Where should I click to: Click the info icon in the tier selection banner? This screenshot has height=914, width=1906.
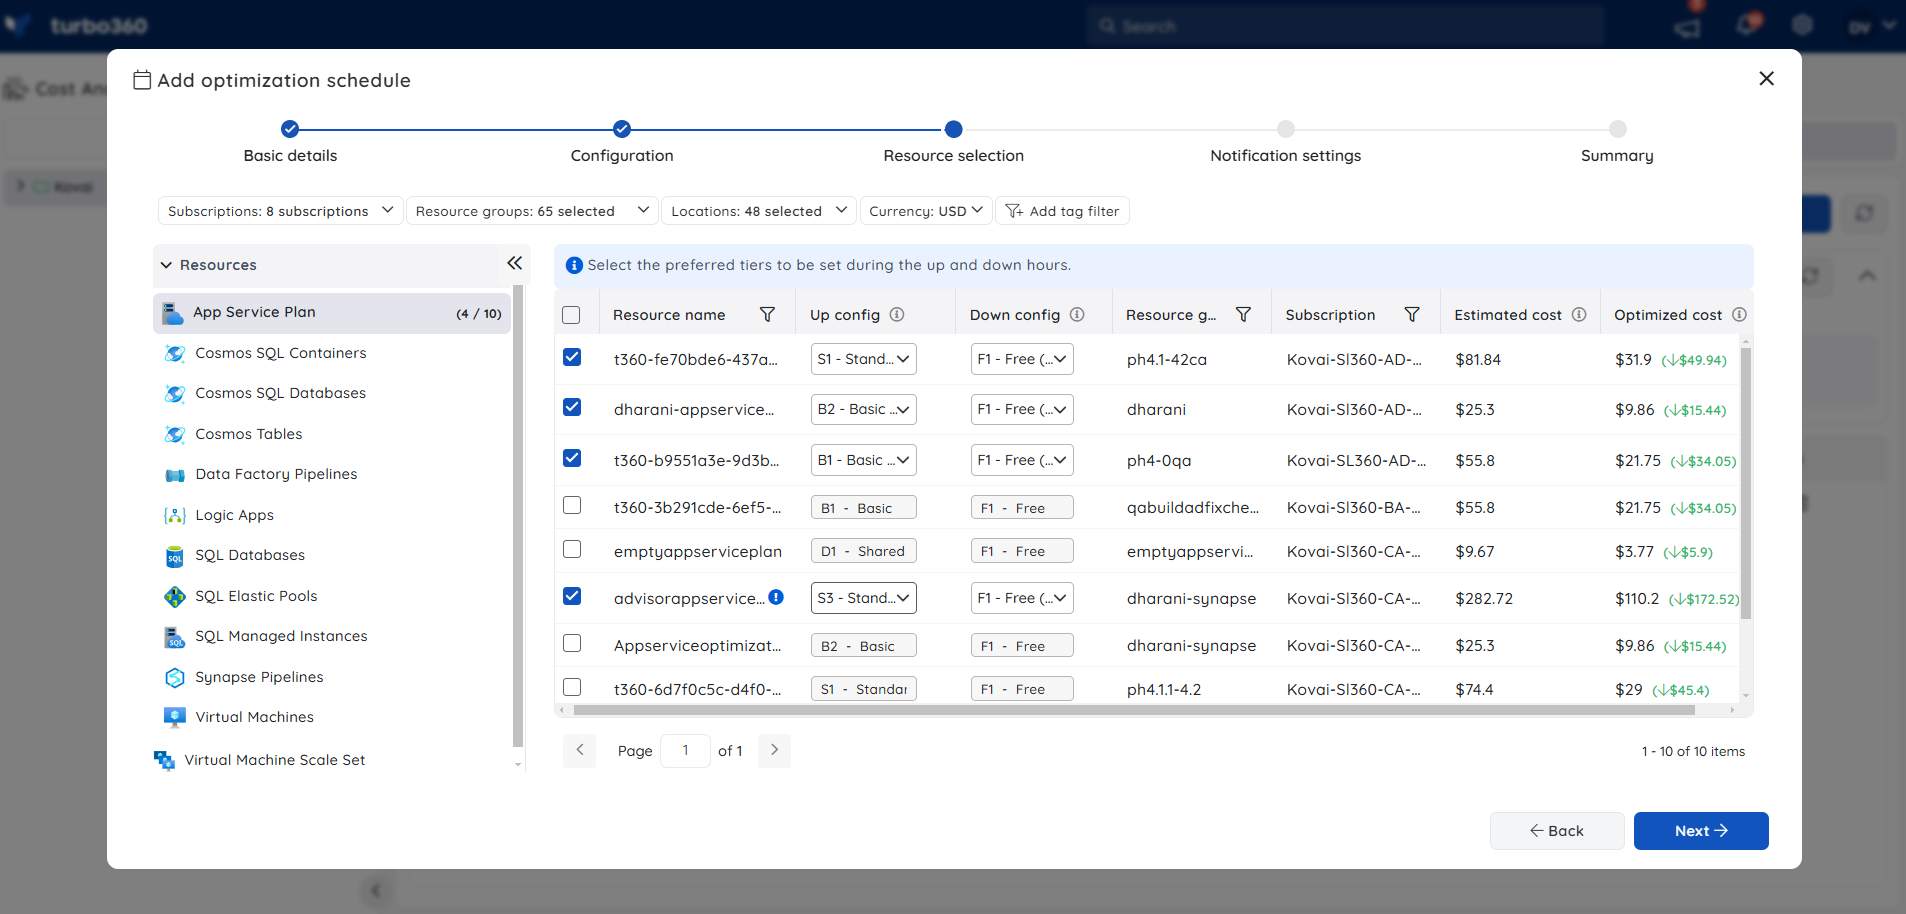tap(574, 265)
